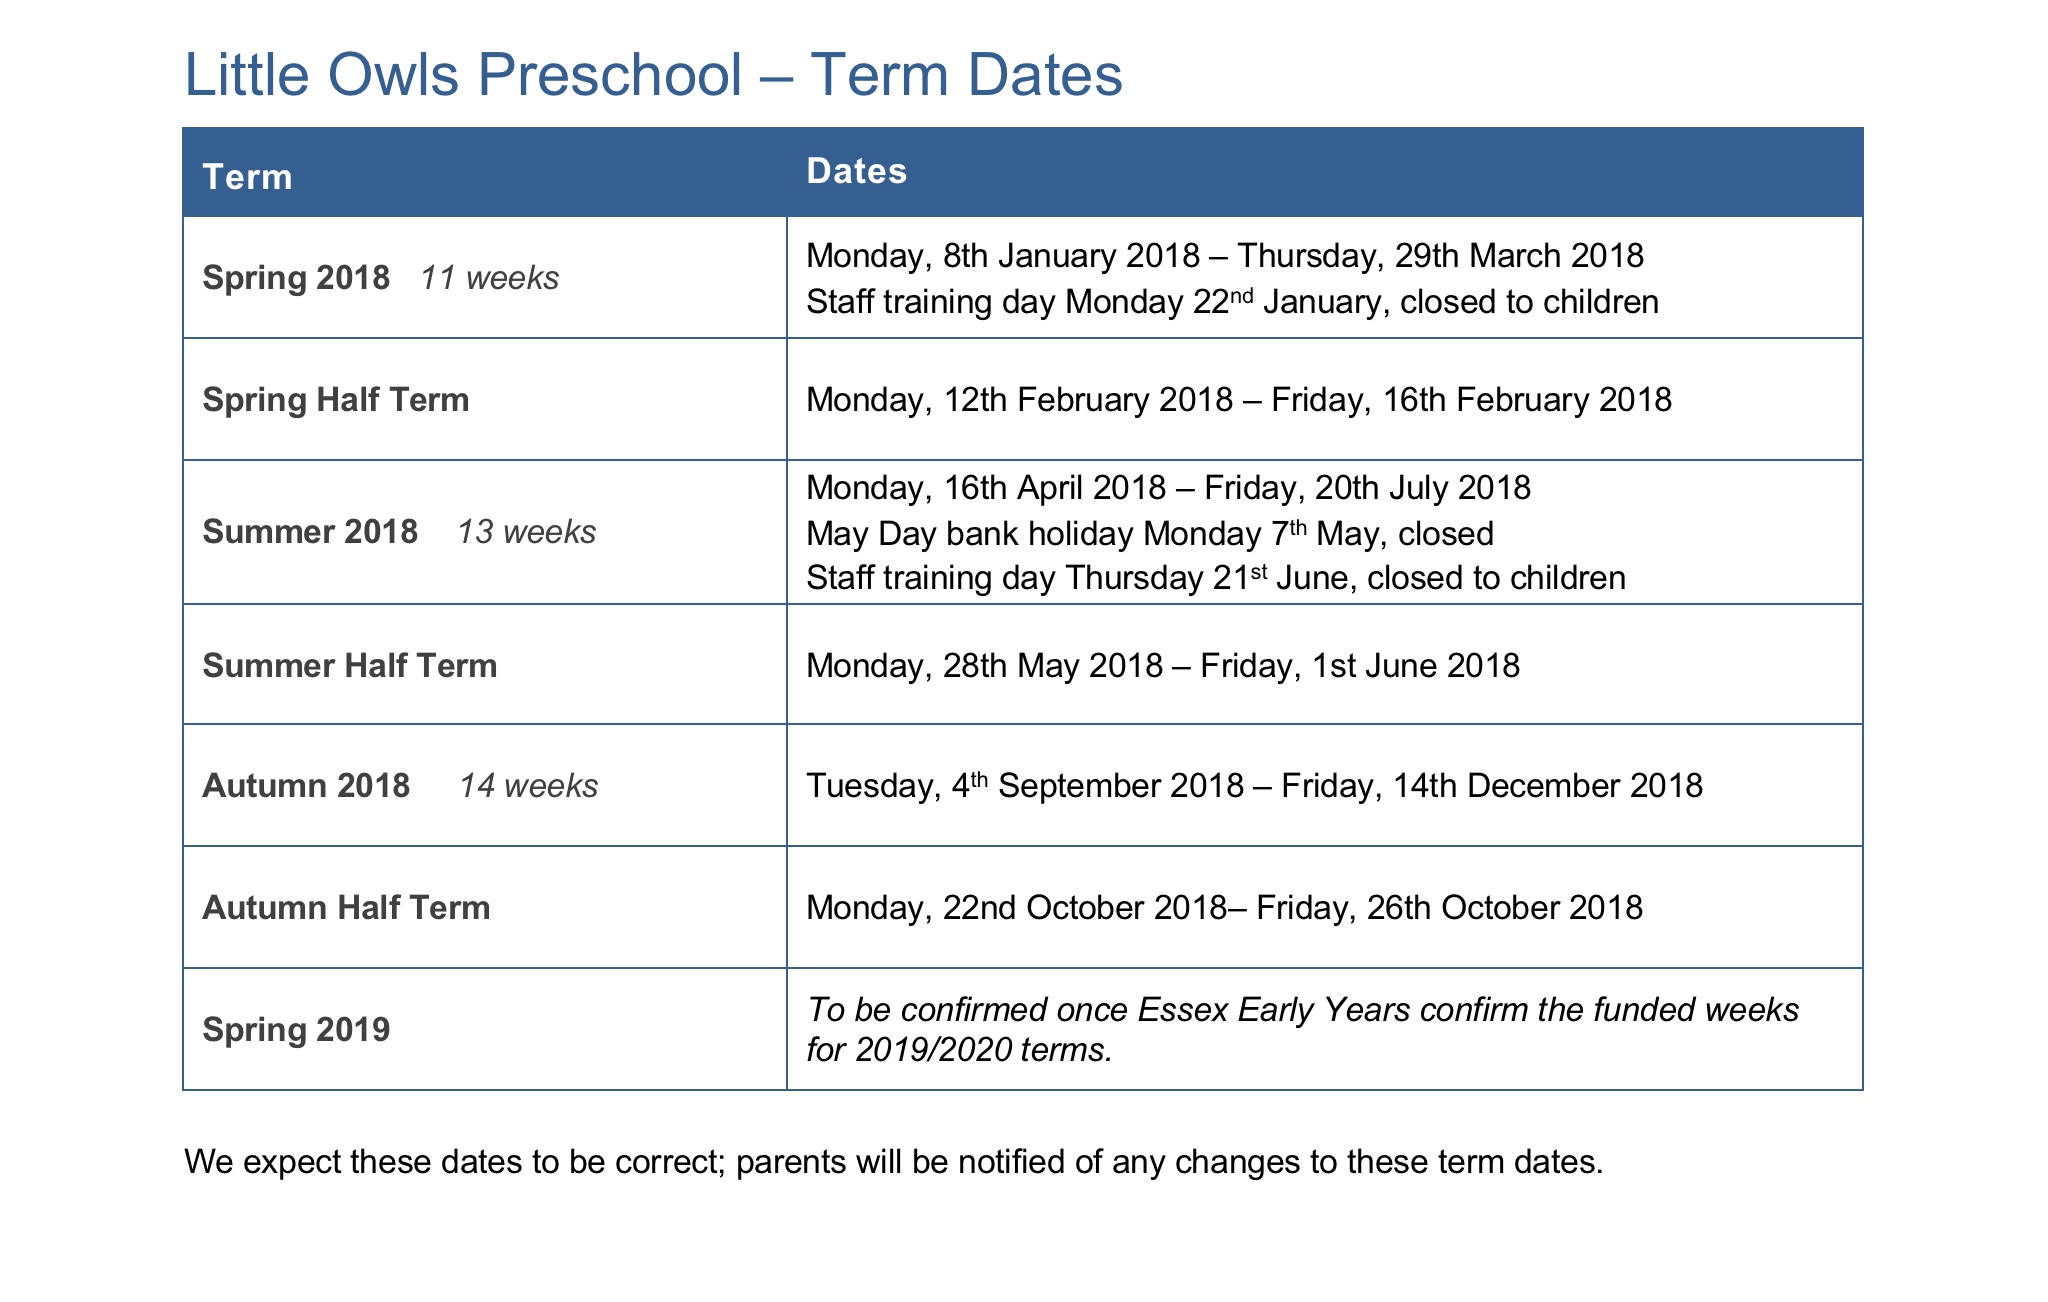
Task: Click the 13 weeks duration text
Action: (x=526, y=531)
